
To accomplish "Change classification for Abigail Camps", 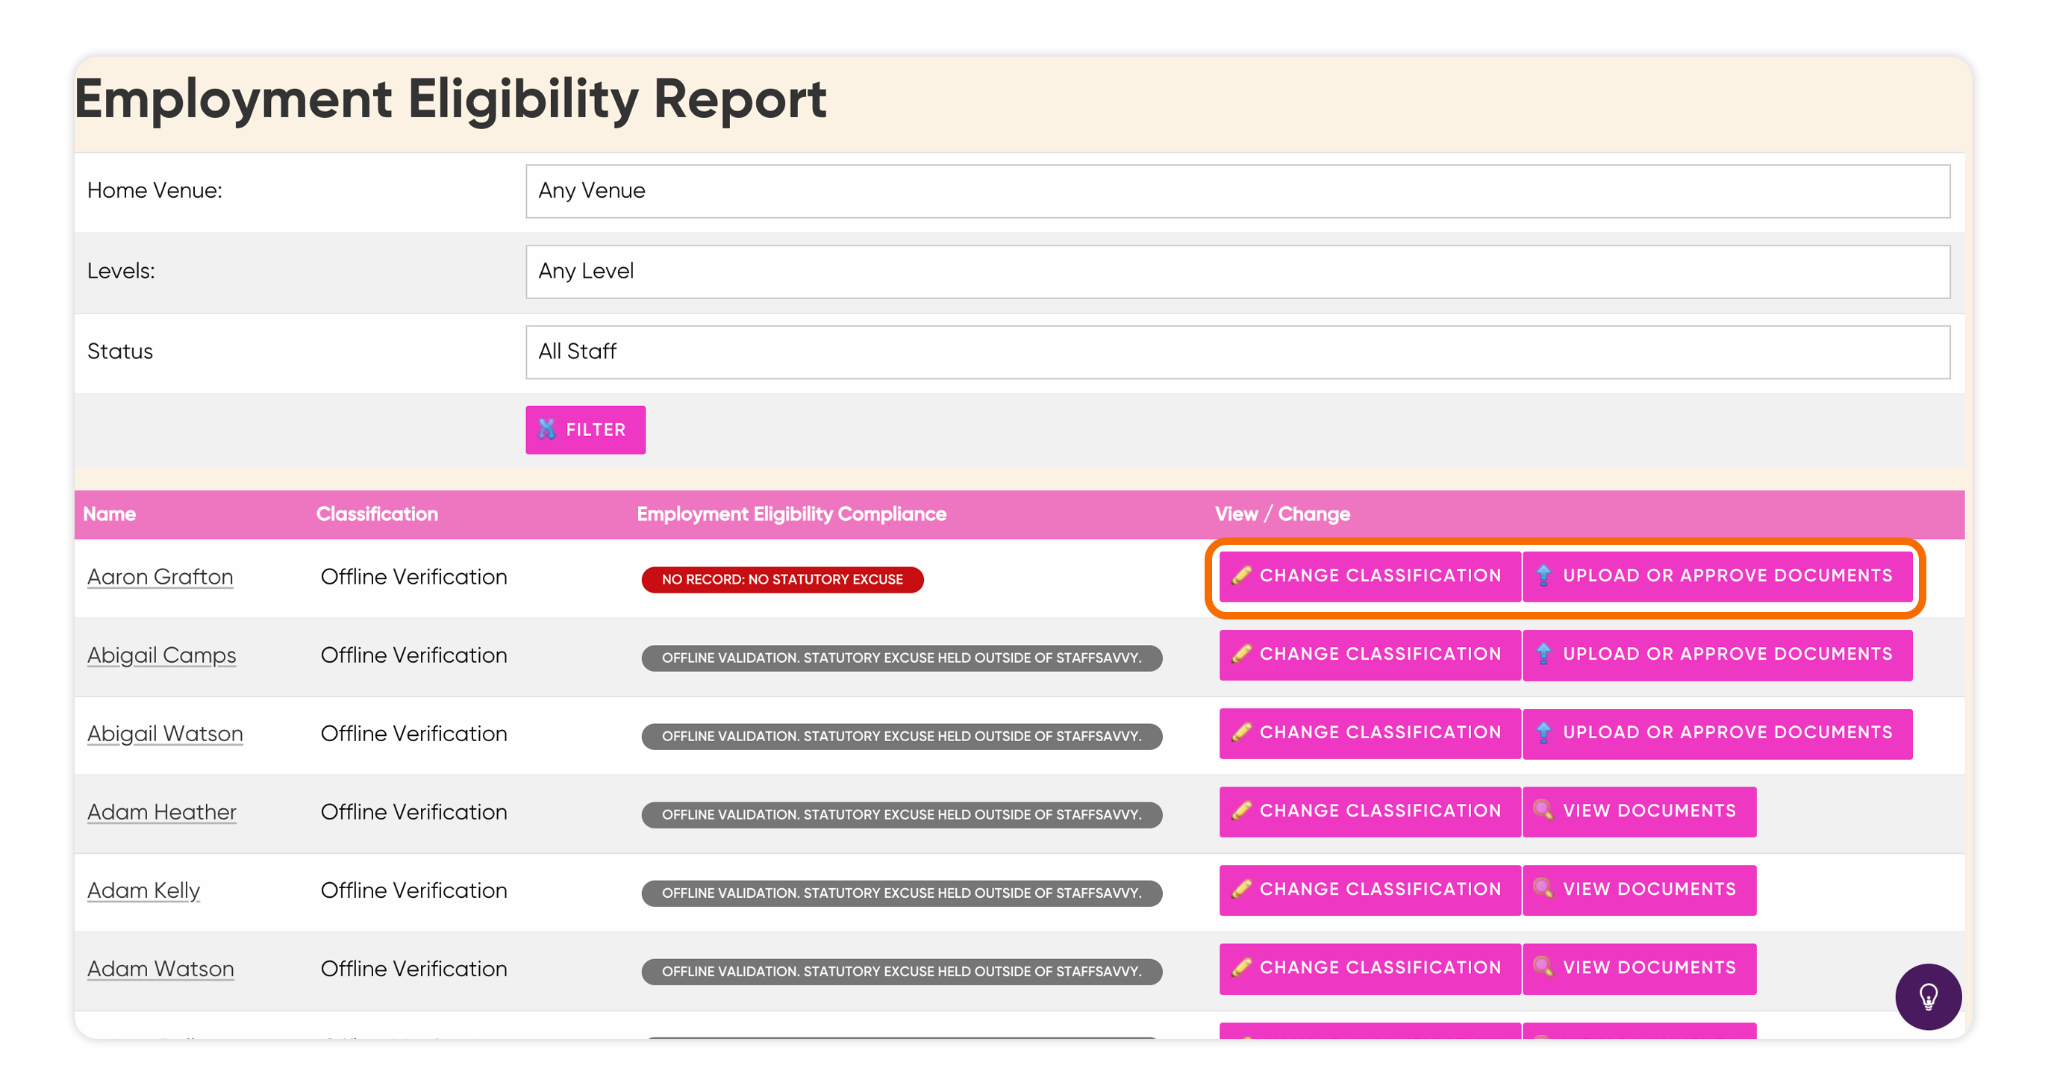I will click(1369, 654).
